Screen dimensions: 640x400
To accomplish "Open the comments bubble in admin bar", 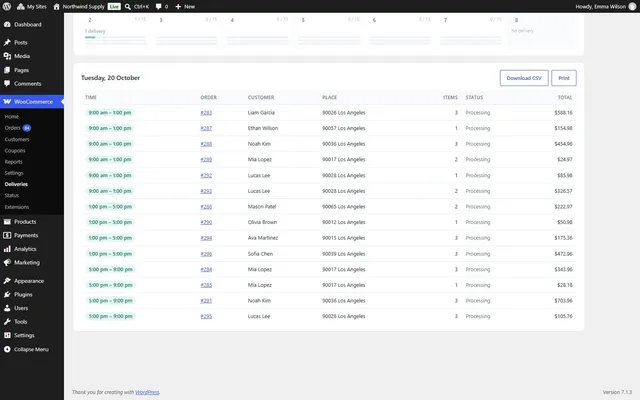I will [162, 7].
